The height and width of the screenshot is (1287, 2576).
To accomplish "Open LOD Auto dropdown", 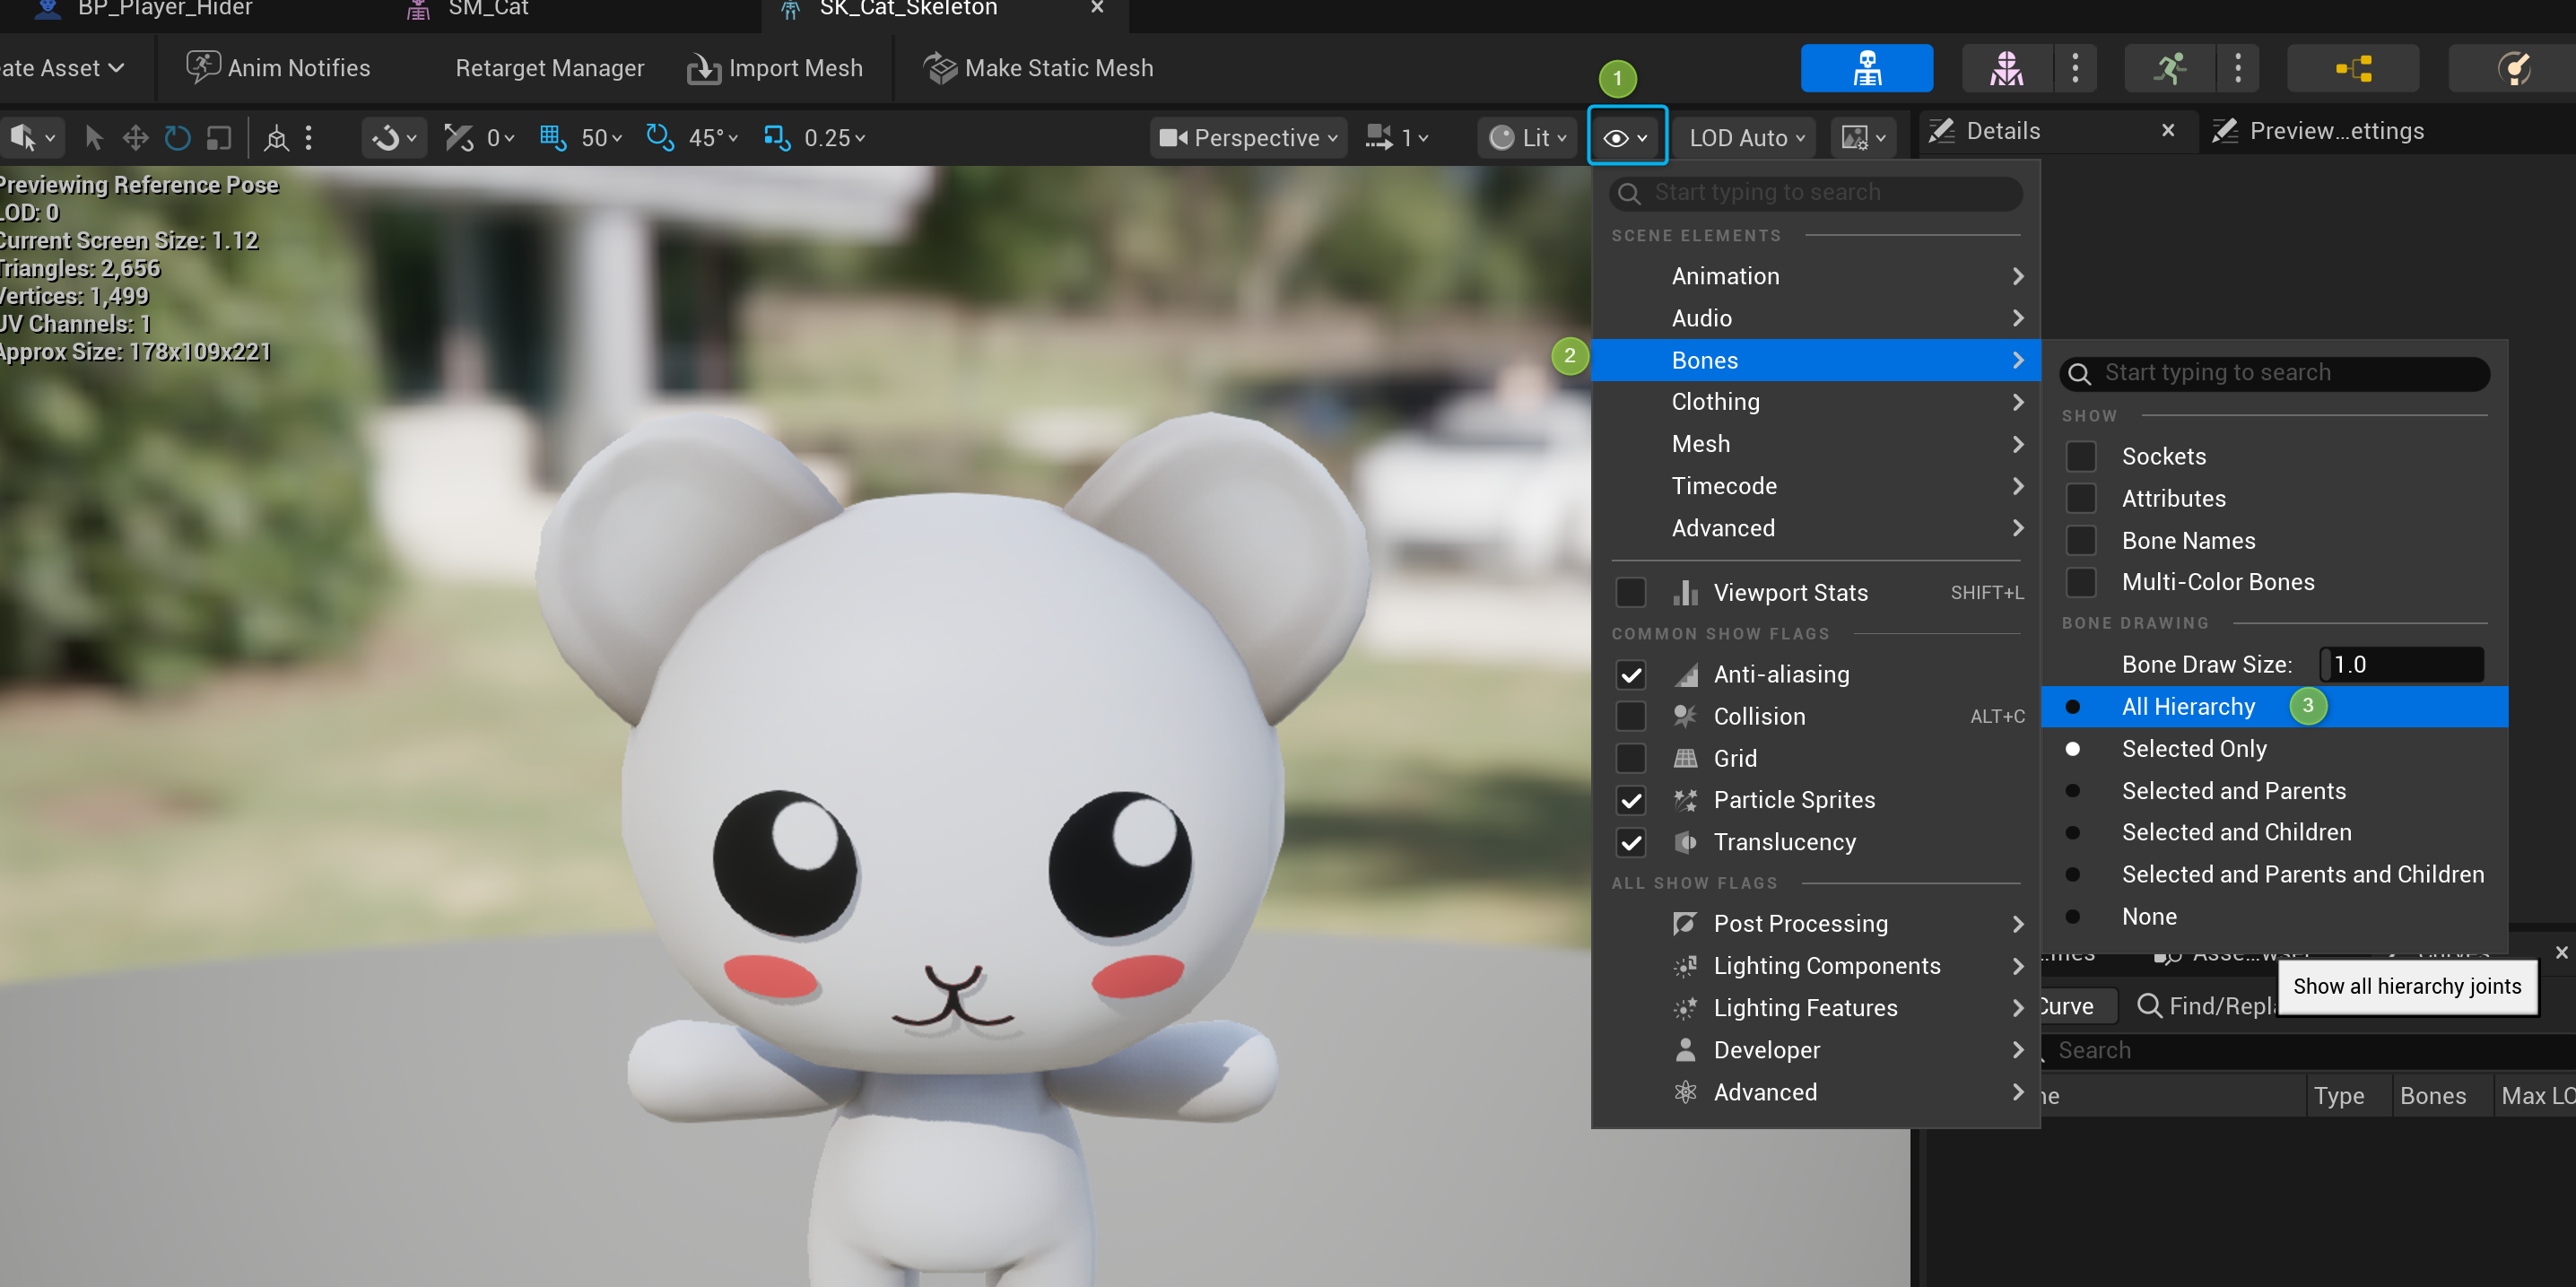I will click(x=1746, y=137).
